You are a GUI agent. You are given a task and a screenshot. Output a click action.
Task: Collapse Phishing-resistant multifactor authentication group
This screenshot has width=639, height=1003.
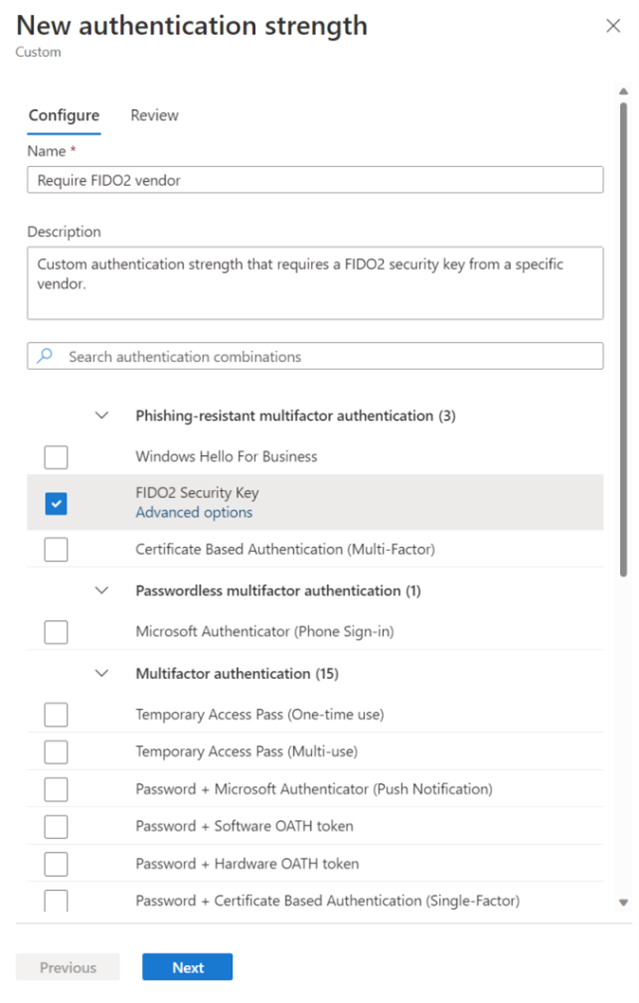101,416
